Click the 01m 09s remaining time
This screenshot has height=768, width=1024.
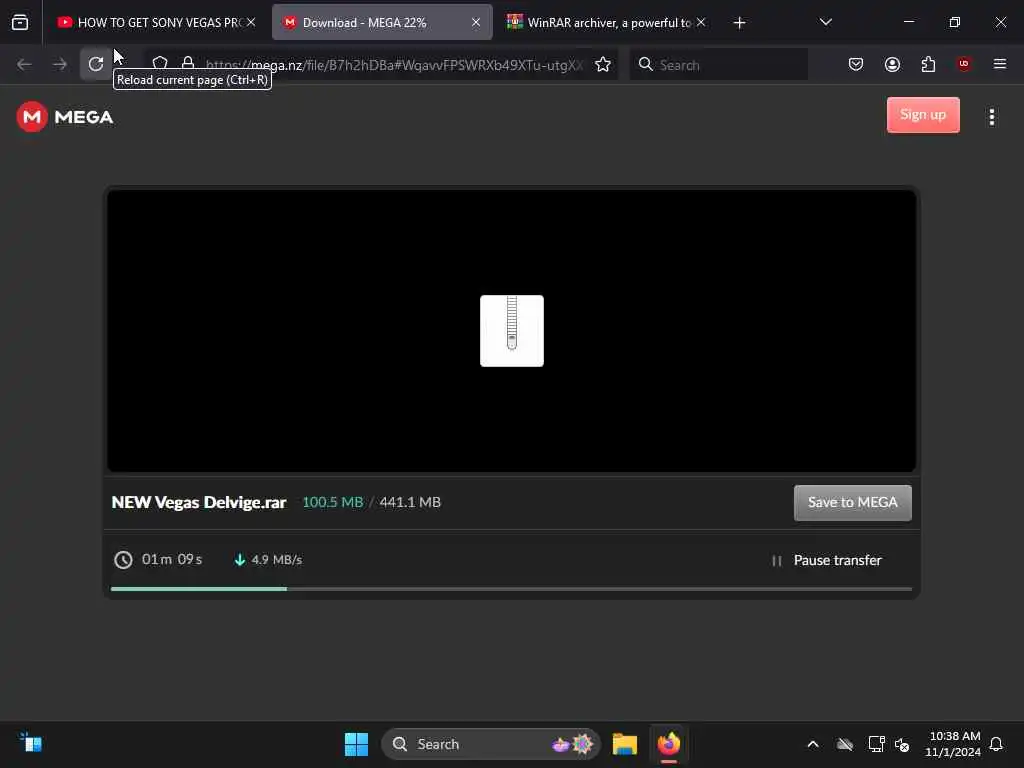(172, 560)
